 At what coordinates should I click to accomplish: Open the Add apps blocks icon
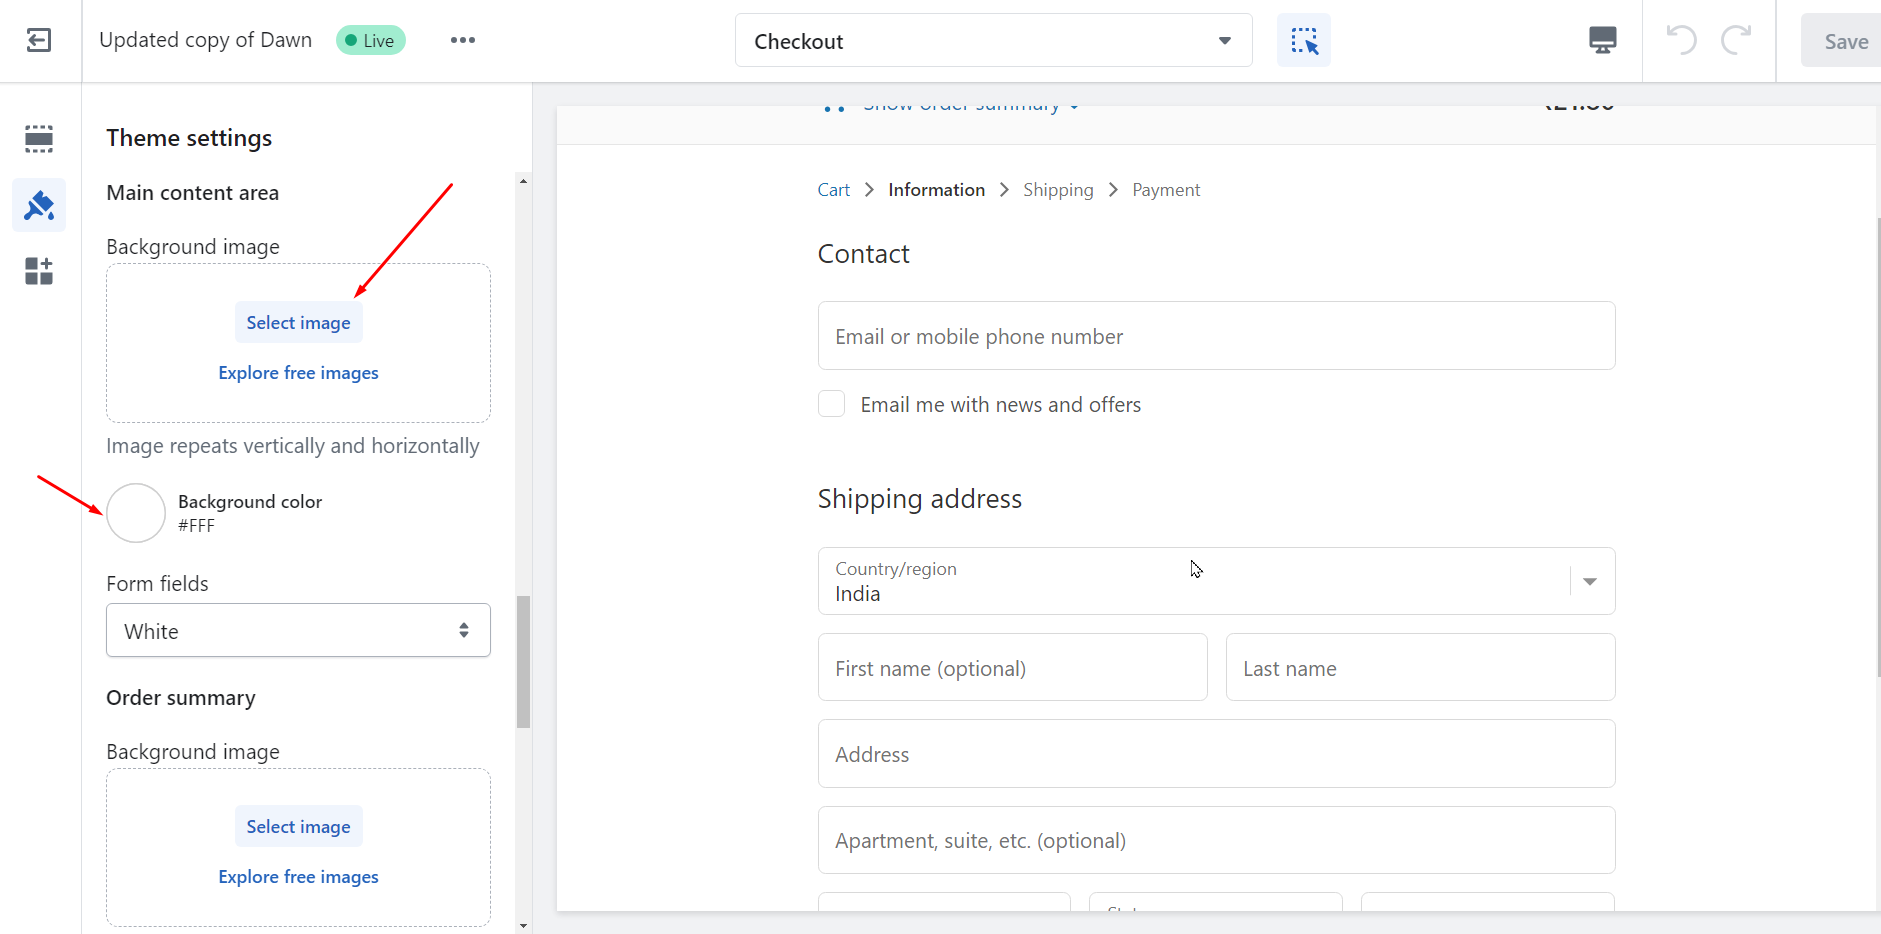(39, 271)
